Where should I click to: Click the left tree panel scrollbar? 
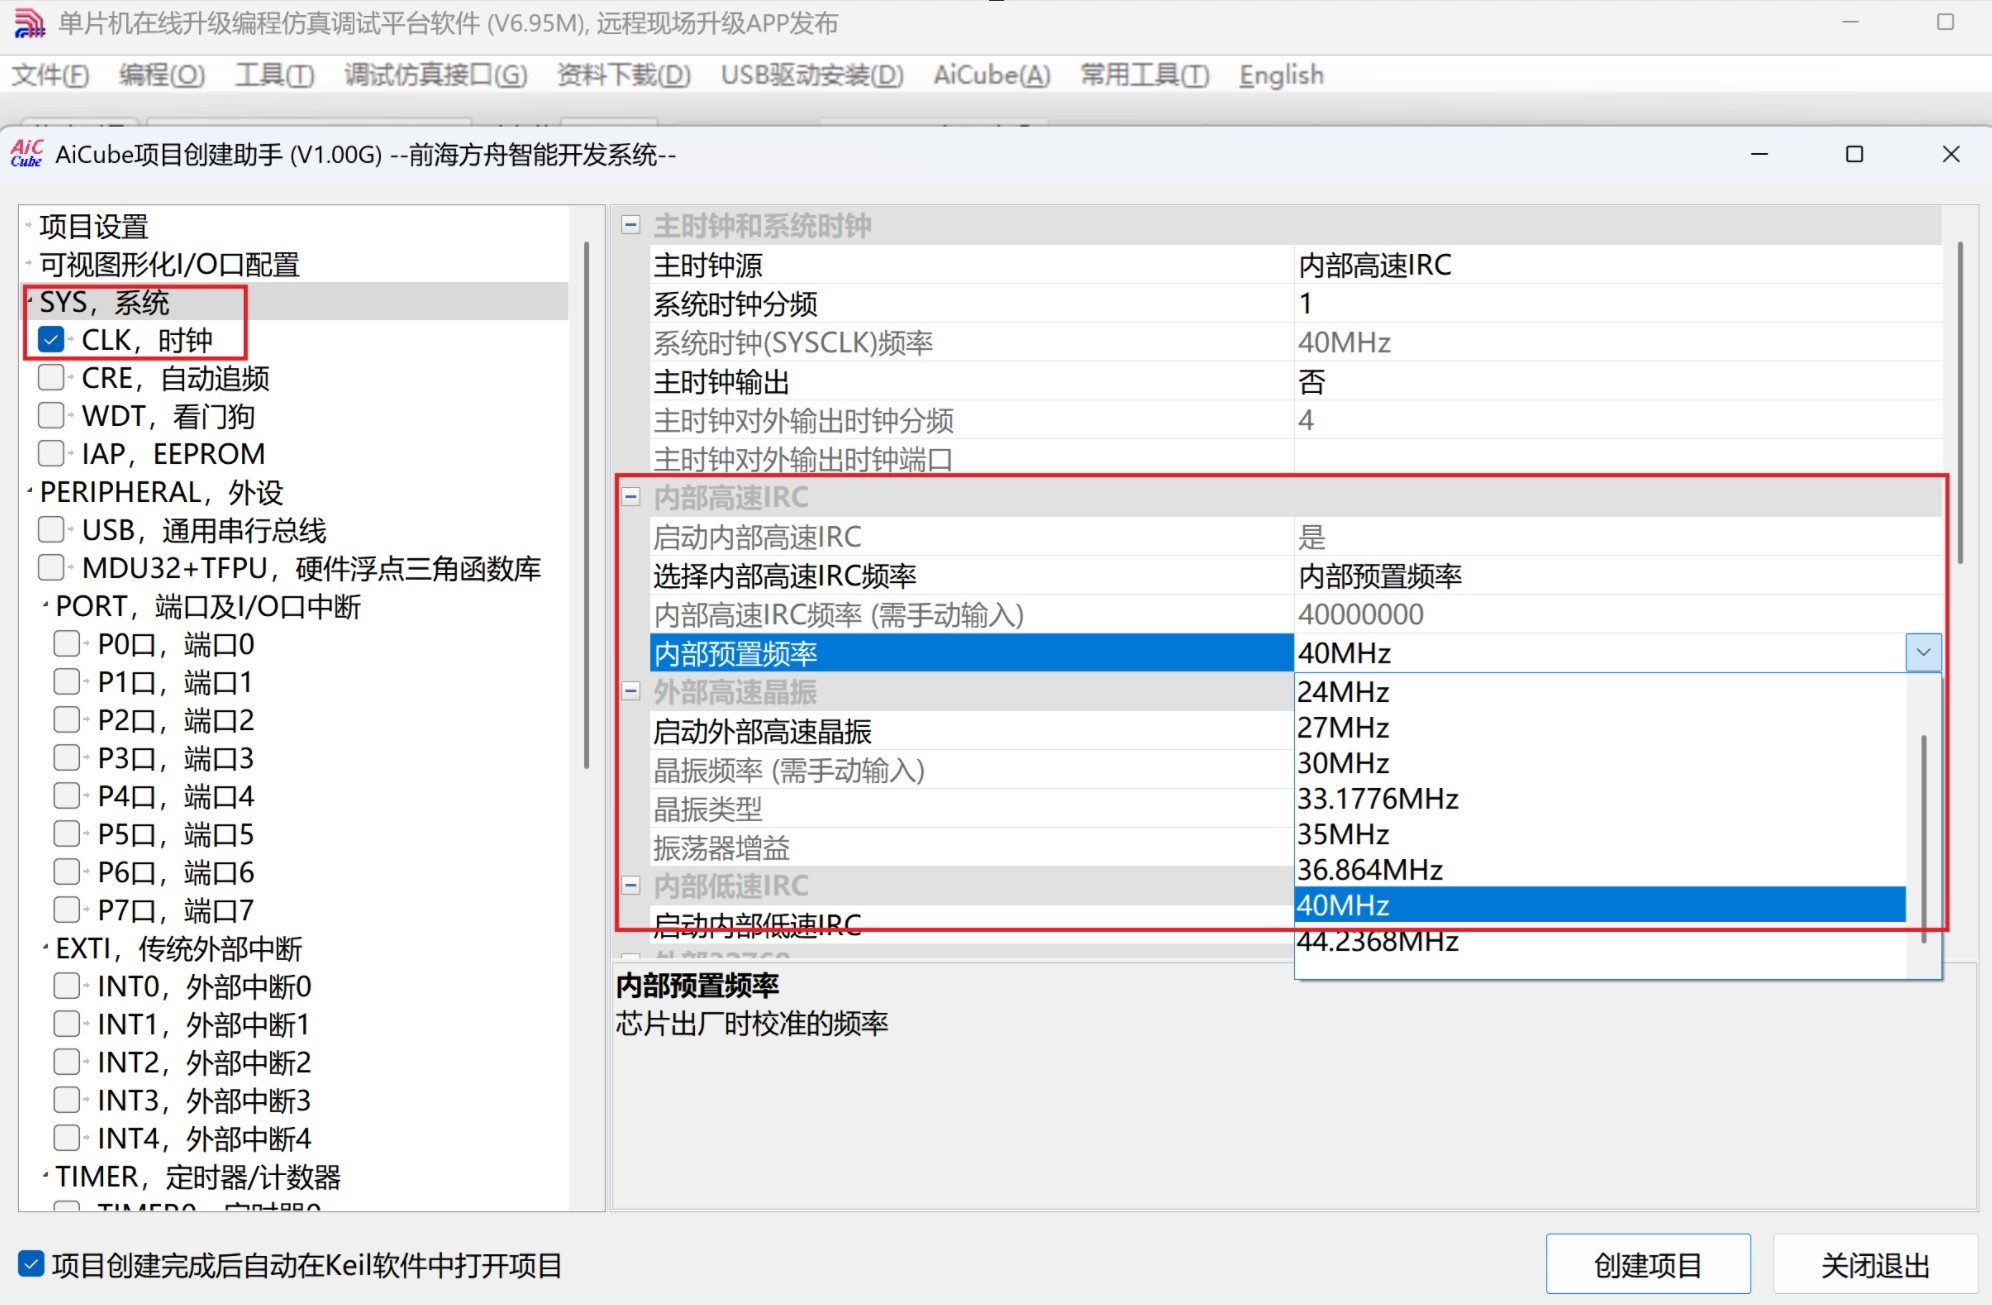[x=586, y=505]
